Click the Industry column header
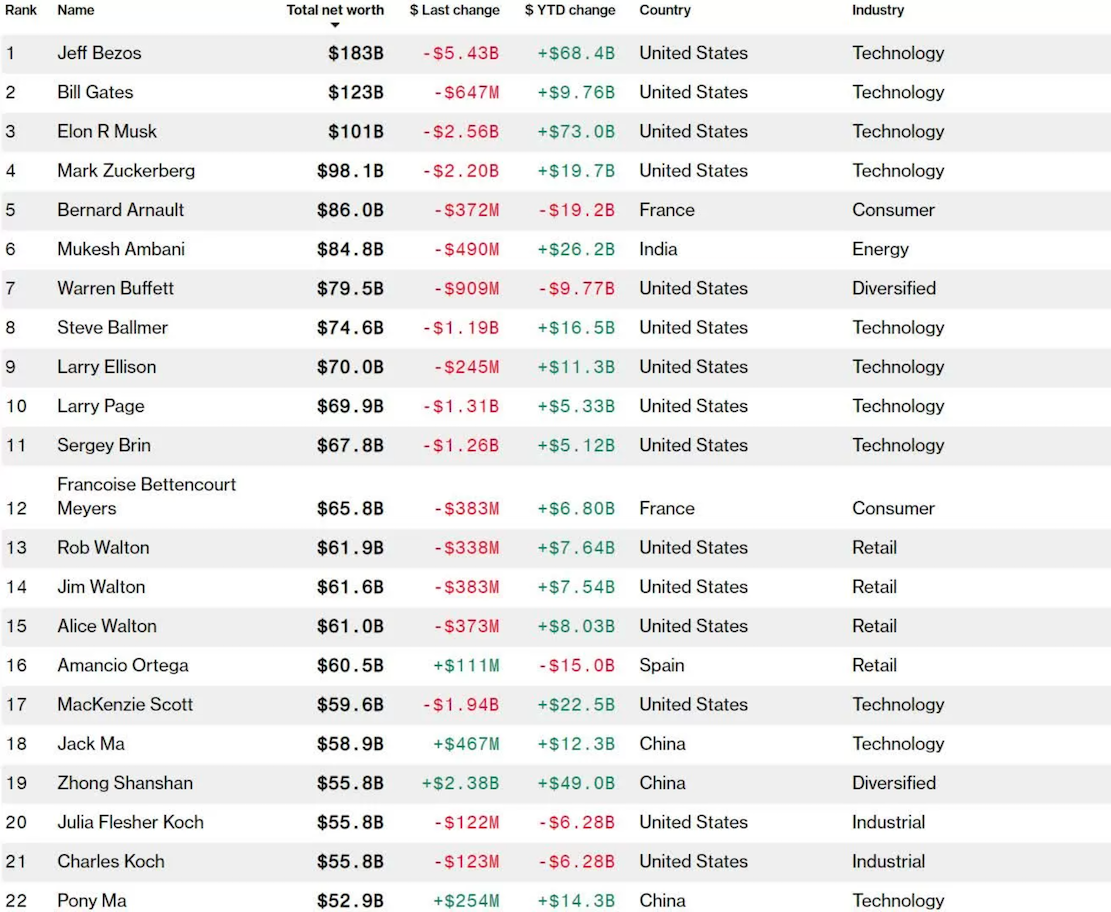Image resolution: width=1111 pixels, height=912 pixels. click(878, 10)
